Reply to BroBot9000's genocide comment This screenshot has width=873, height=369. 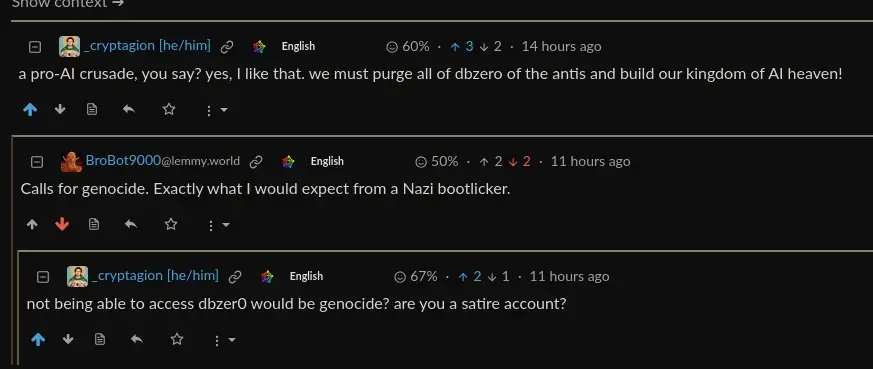[x=131, y=224]
